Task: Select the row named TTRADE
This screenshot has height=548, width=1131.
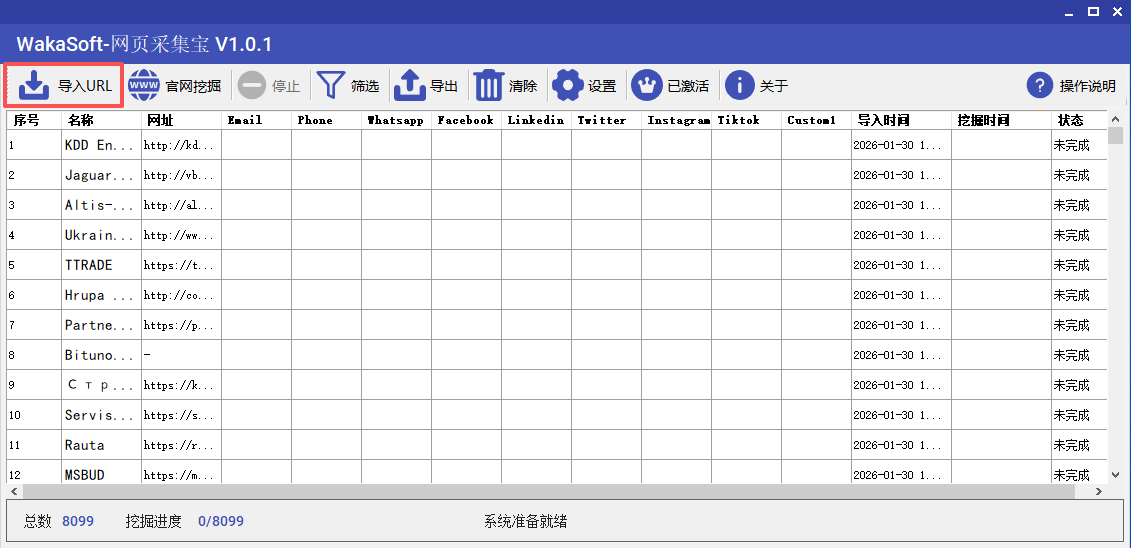Action: pyautogui.click(x=89, y=265)
